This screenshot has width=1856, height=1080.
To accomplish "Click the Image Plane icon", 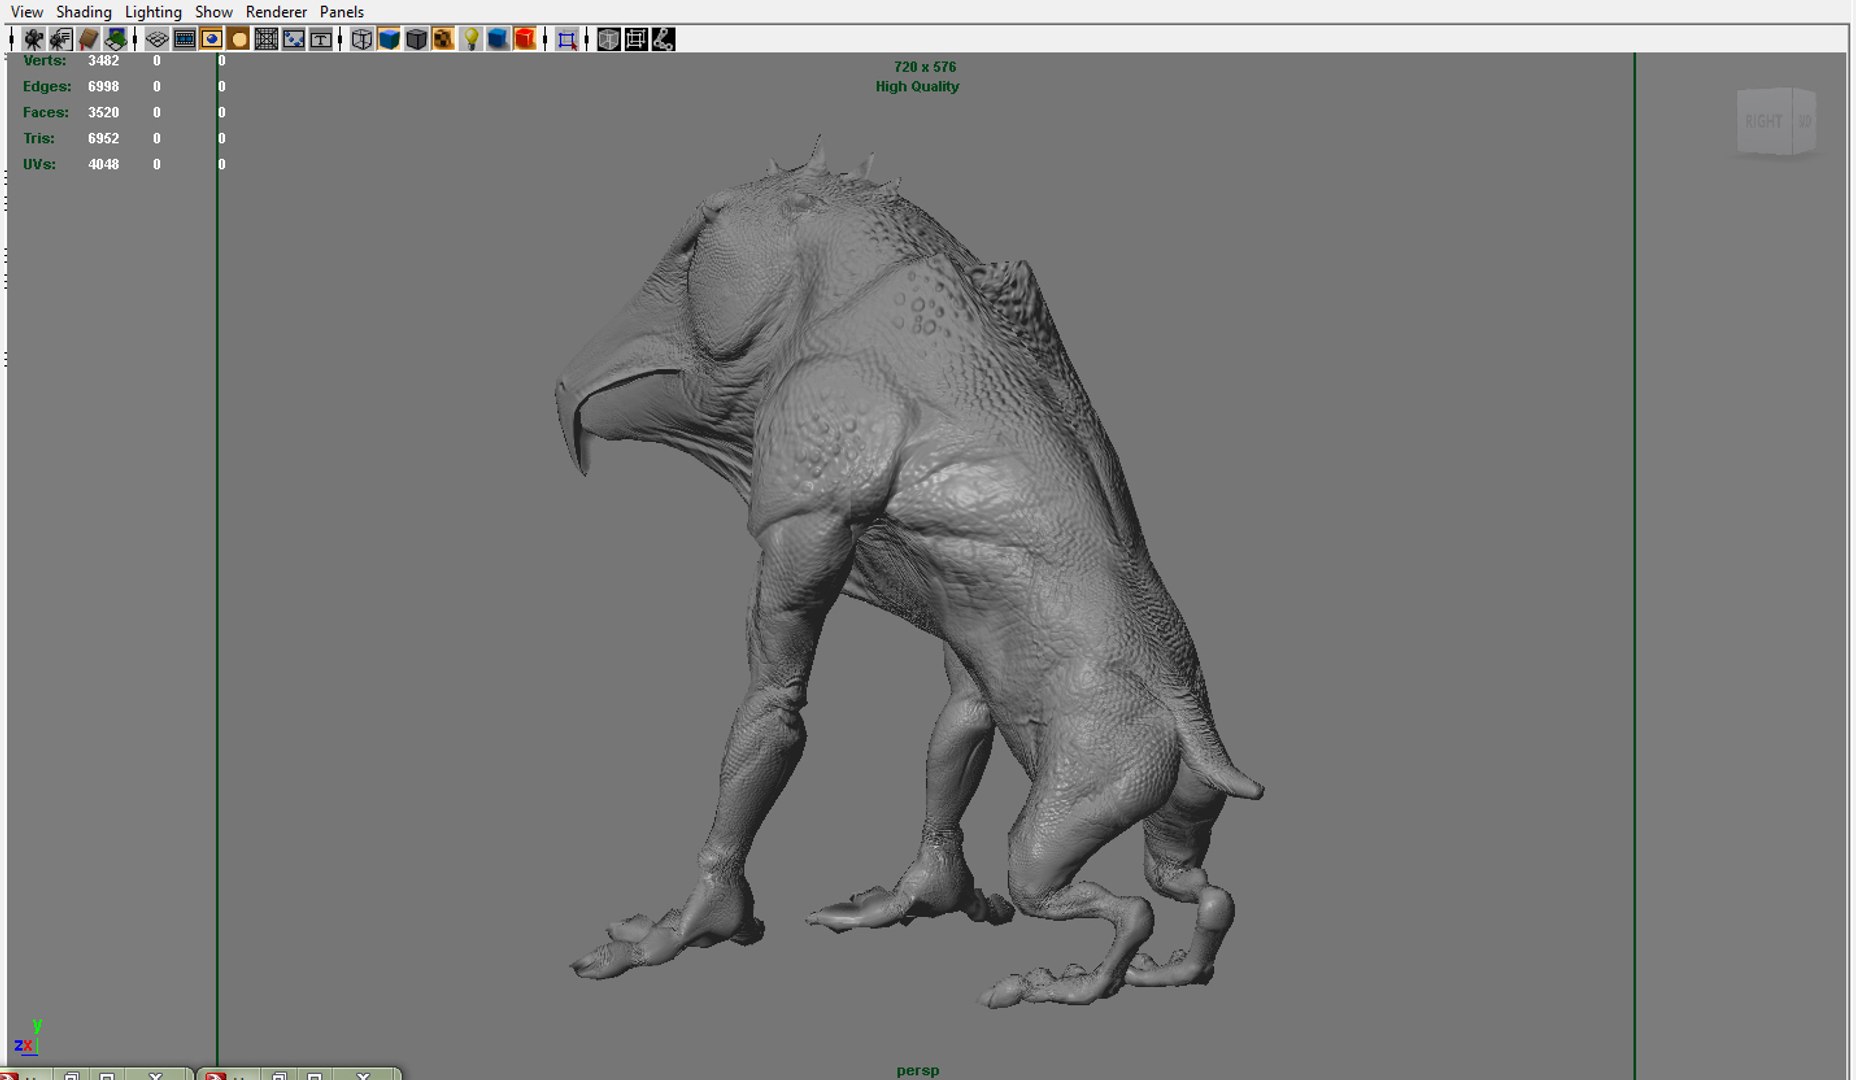I will [115, 39].
